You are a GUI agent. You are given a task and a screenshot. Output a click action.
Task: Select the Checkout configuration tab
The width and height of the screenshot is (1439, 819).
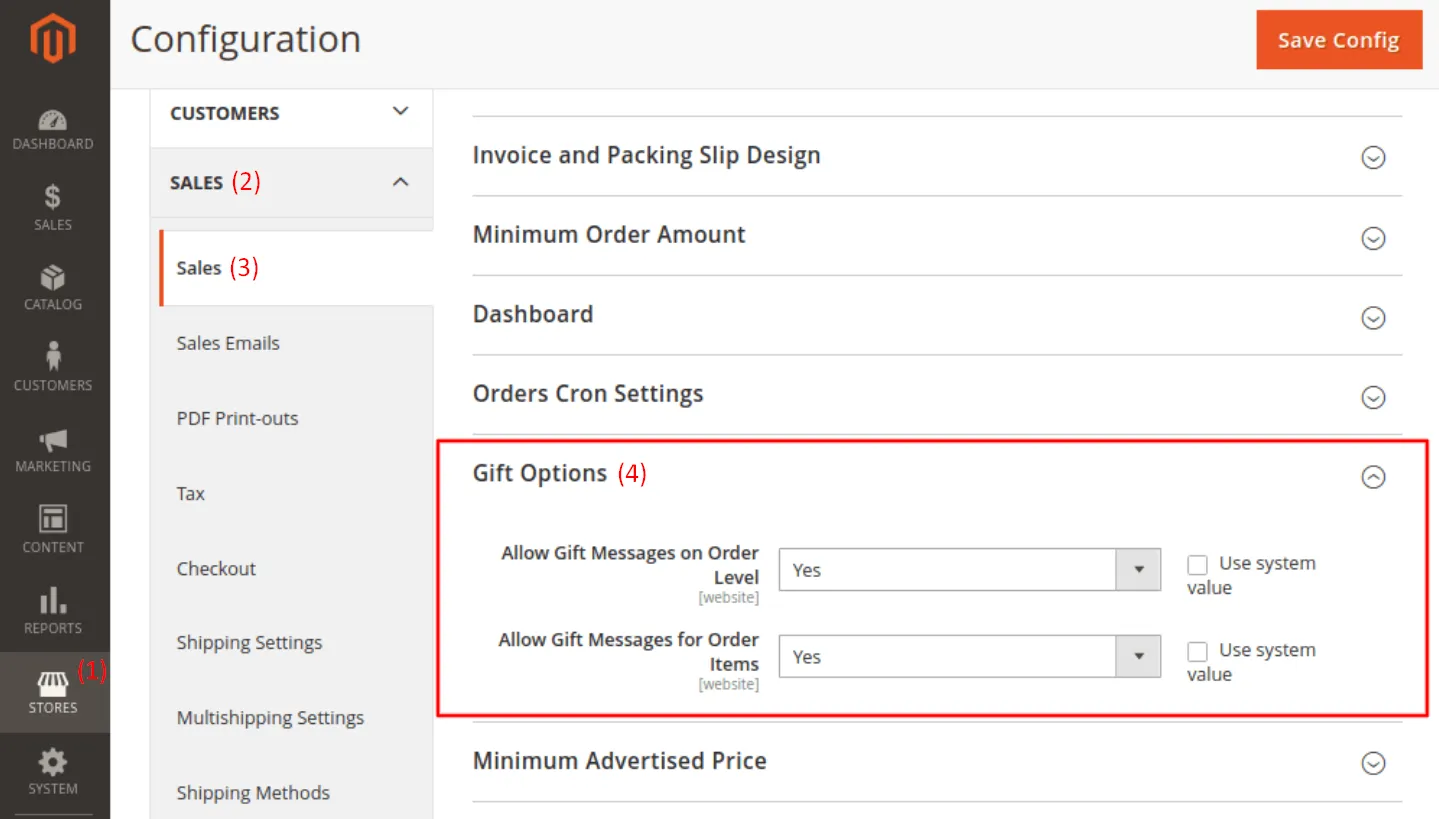point(216,568)
